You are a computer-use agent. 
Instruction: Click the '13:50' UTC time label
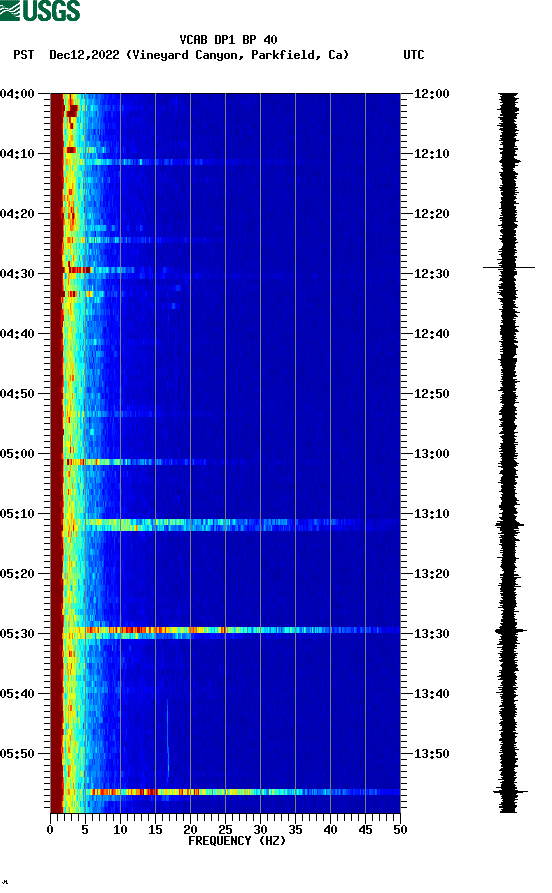431,753
